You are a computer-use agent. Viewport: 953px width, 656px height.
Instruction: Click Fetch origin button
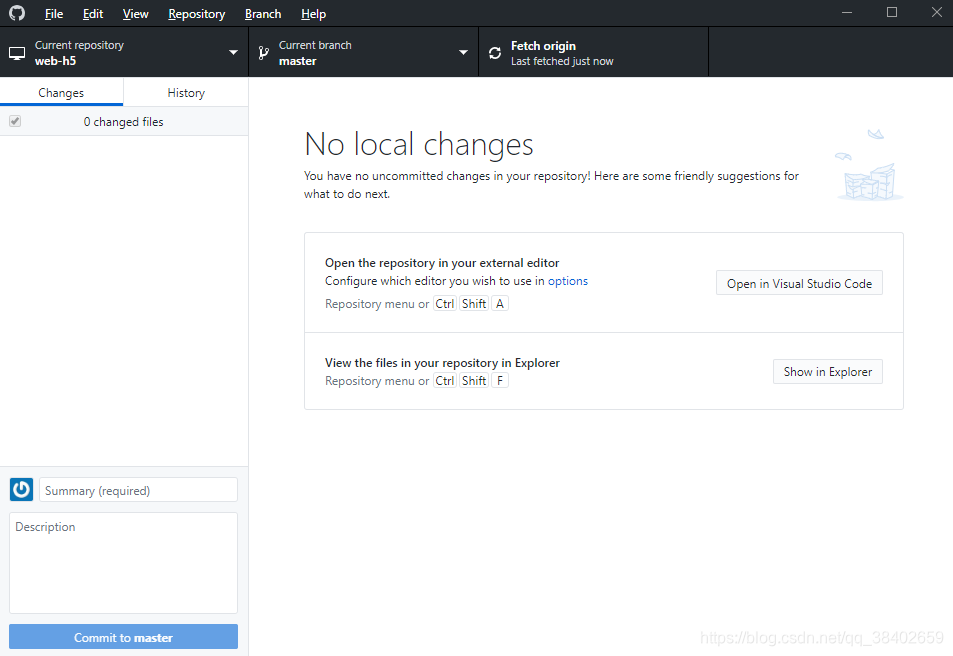coord(593,53)
